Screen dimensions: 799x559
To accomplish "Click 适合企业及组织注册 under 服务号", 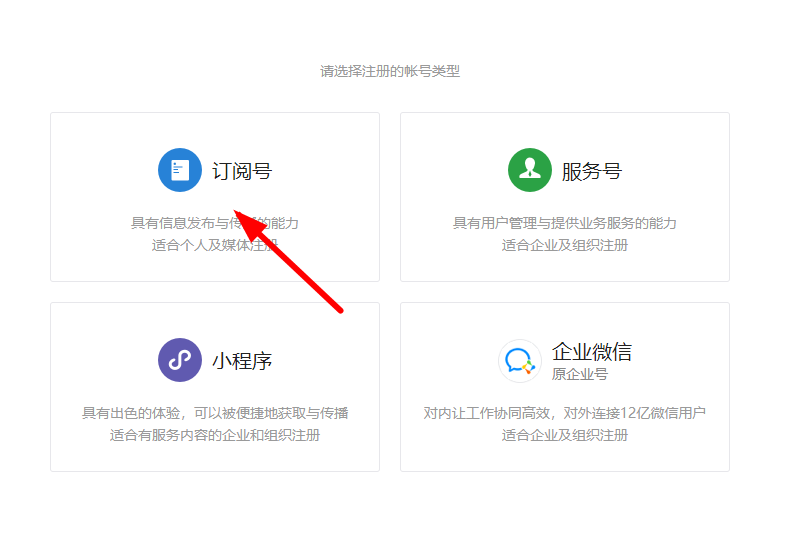I will point(565,246).
